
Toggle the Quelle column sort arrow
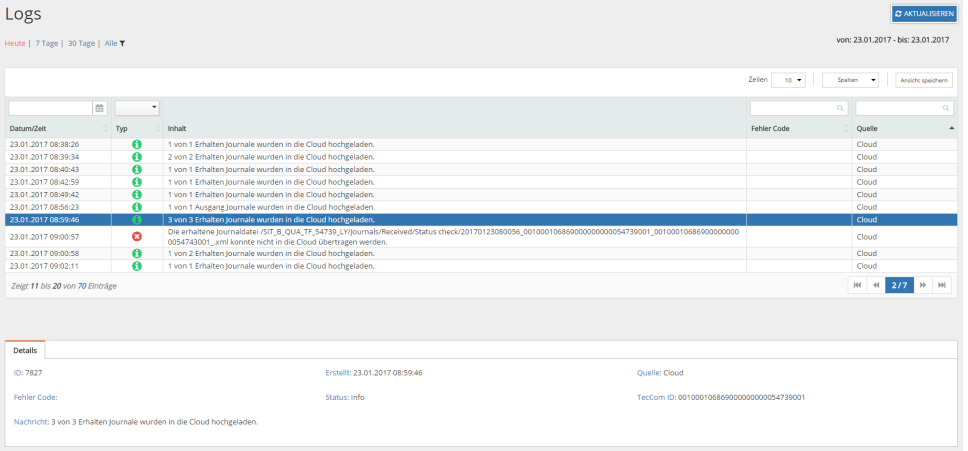(950, 128)
